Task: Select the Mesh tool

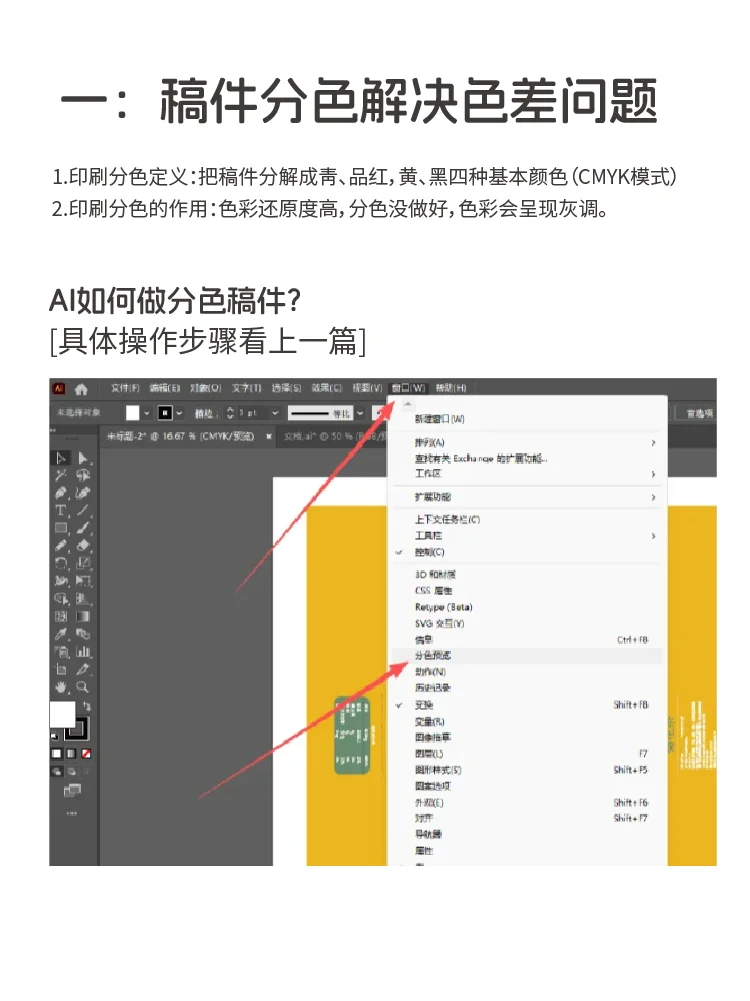Action: point(61,617)
